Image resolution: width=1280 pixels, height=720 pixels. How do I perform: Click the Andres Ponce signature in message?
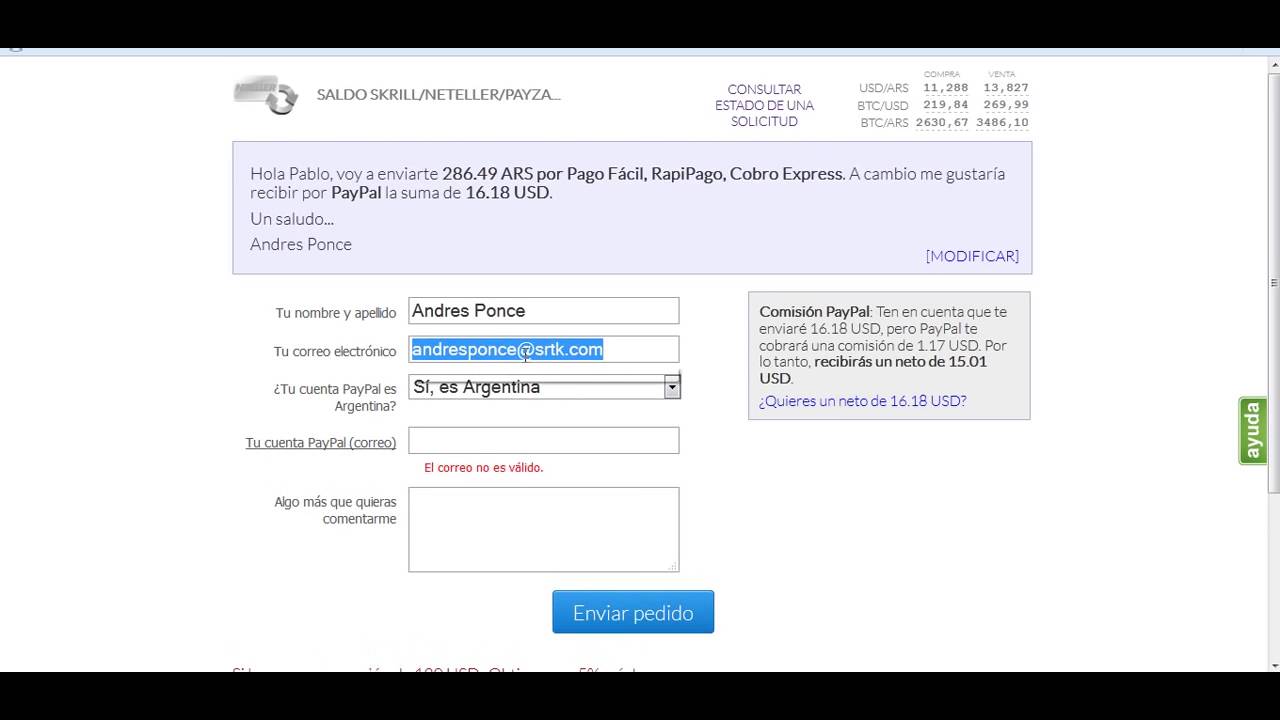point(301,244)
